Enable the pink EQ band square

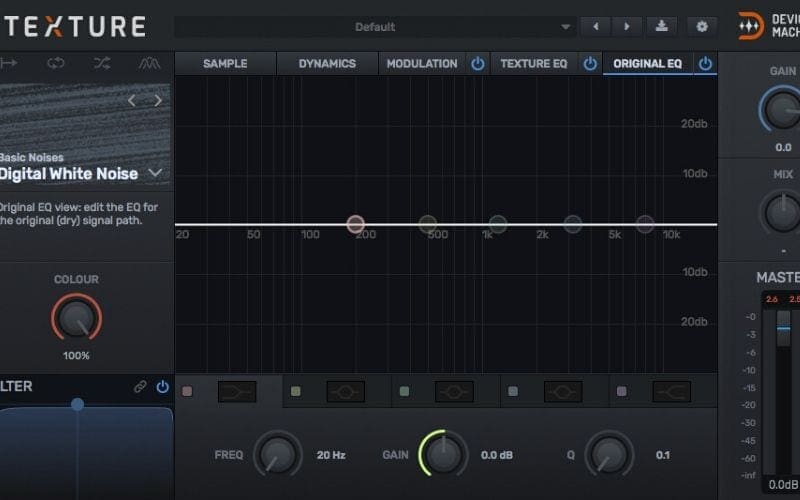(187, 391)
